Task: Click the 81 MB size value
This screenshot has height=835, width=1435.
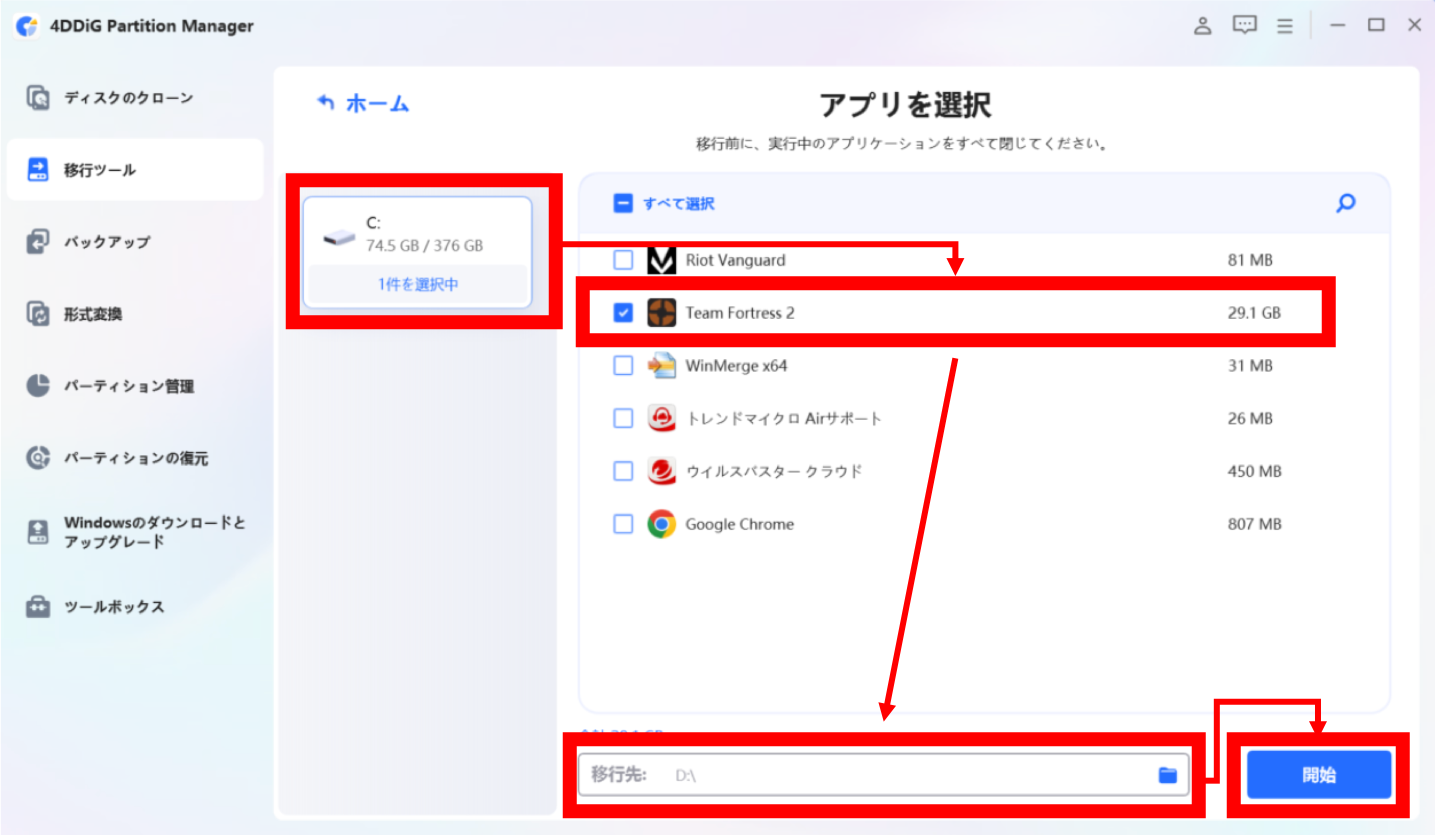Action: pos(1249,260)
